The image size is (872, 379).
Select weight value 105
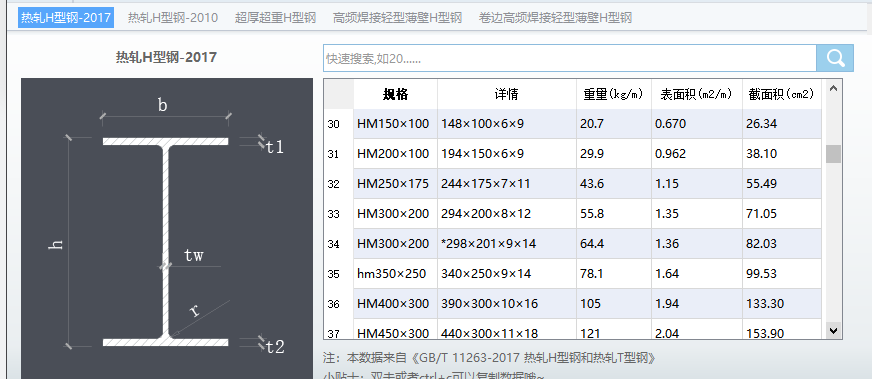click(613, 304)
